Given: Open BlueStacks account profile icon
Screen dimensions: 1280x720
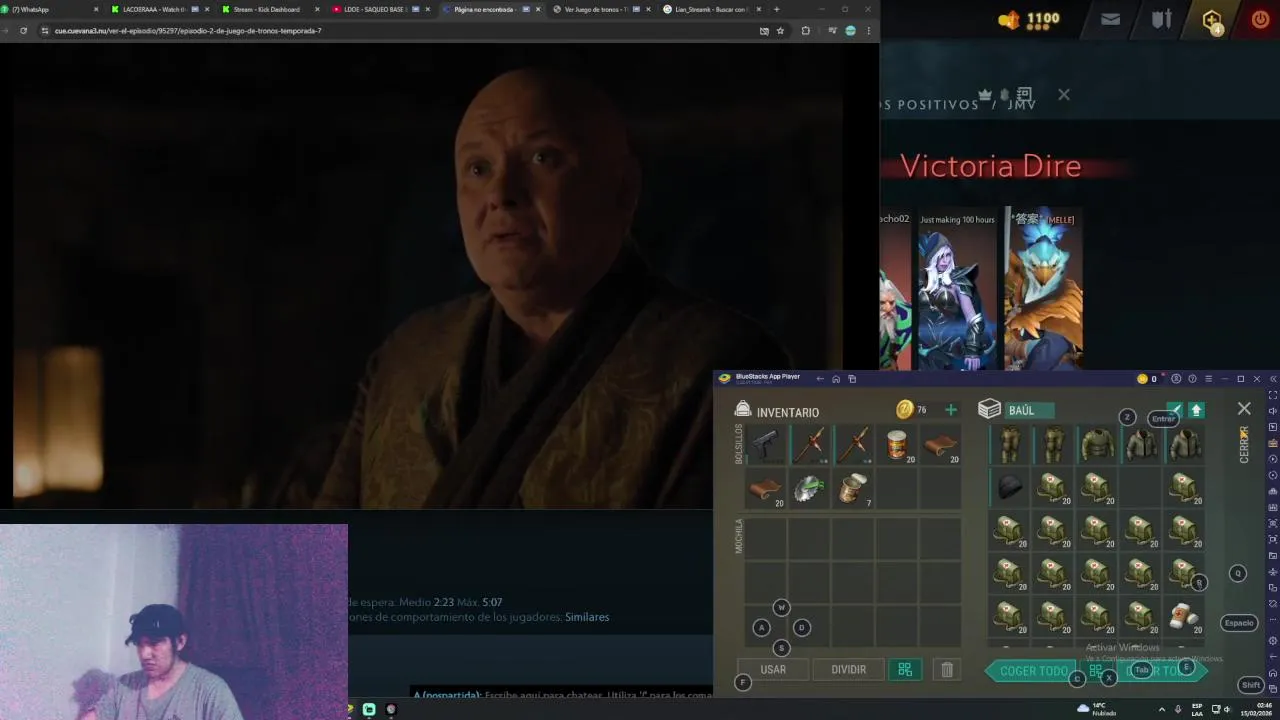Looking at the screenshot, I should pyautogui.click(x=1176, y=379).
